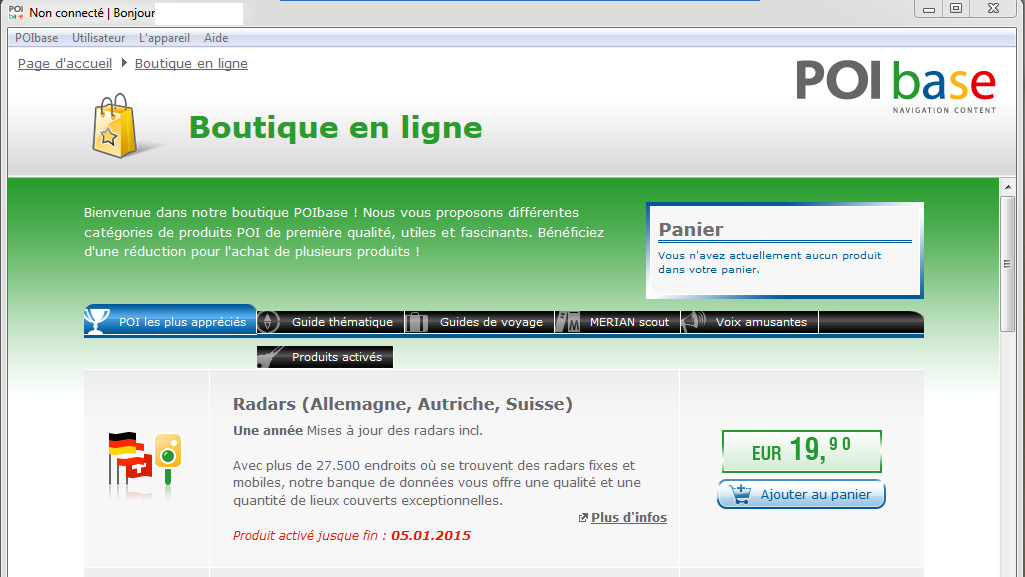Viewport: 1025px width, 577px height.
Task: Go to Page d'accueil breadcrumb link
Action: [65, 64]
